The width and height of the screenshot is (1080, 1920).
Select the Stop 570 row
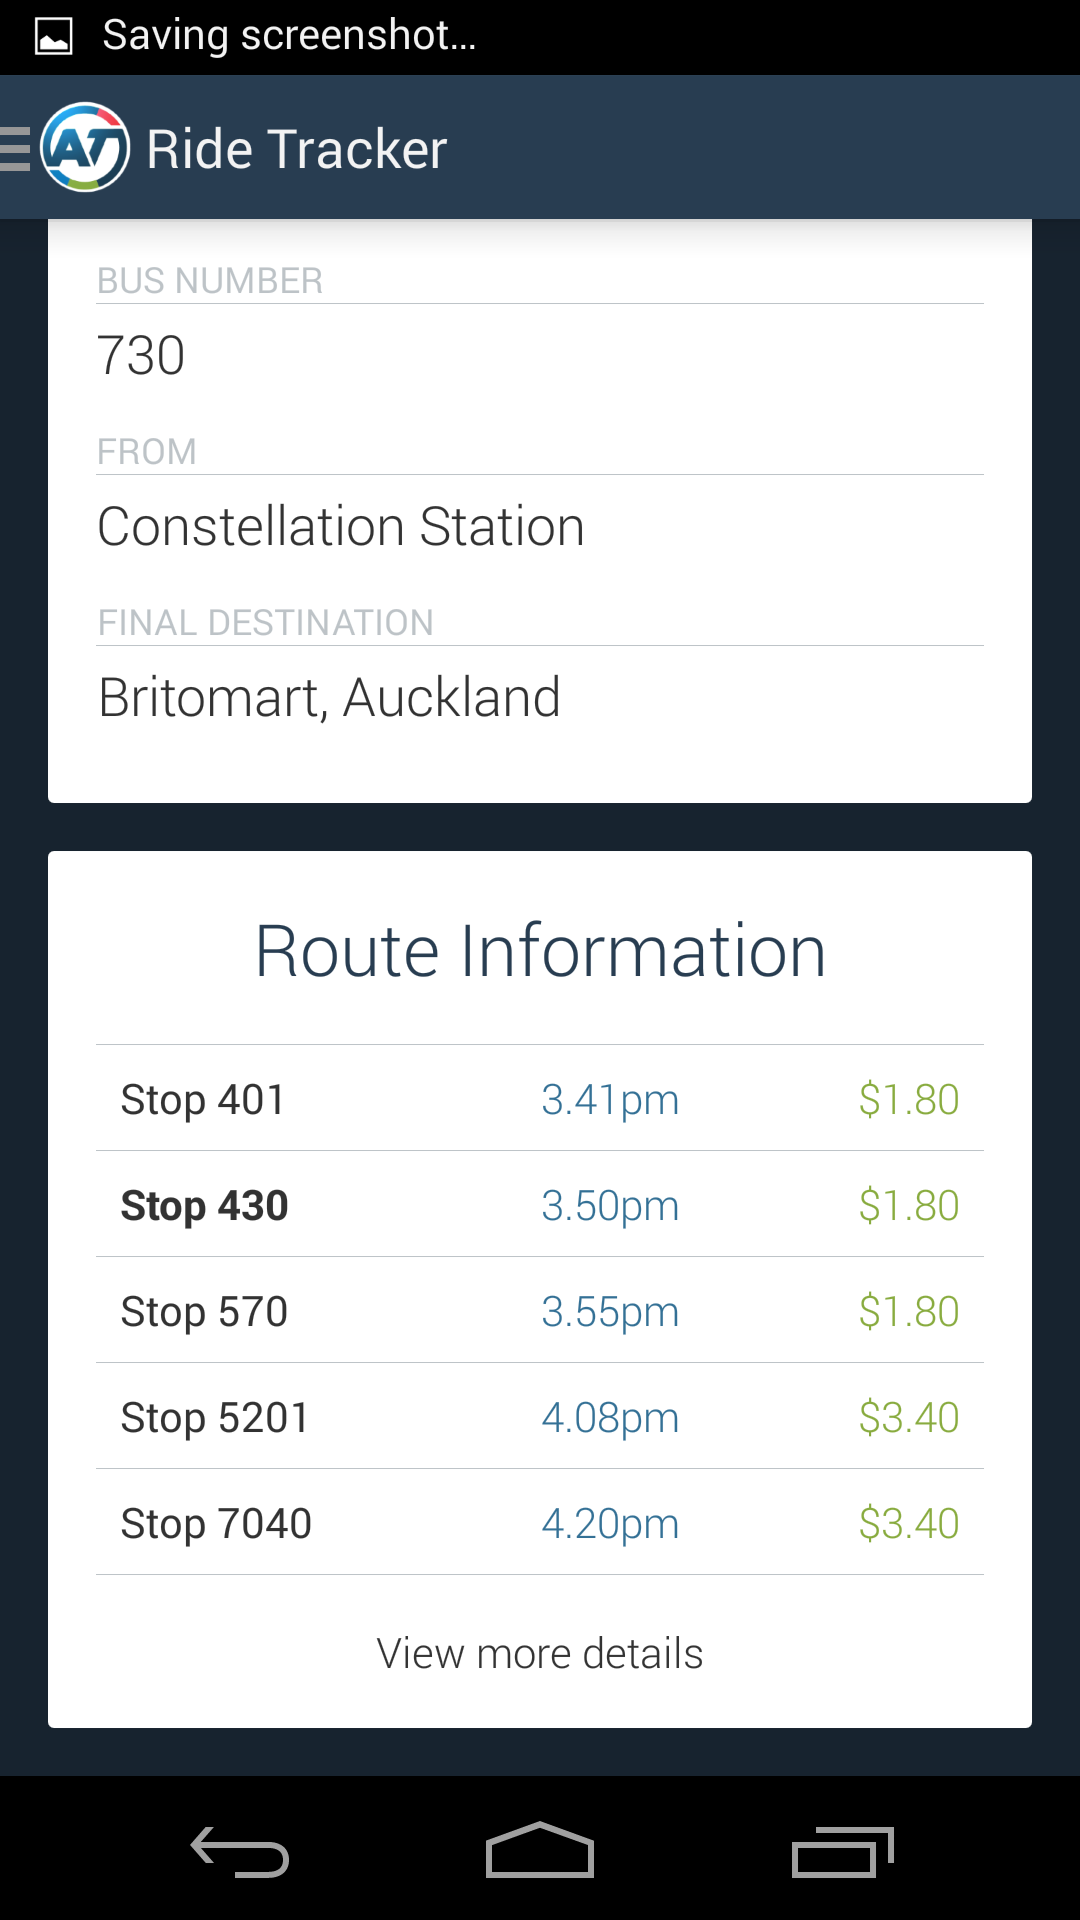tap(540, 1310)
